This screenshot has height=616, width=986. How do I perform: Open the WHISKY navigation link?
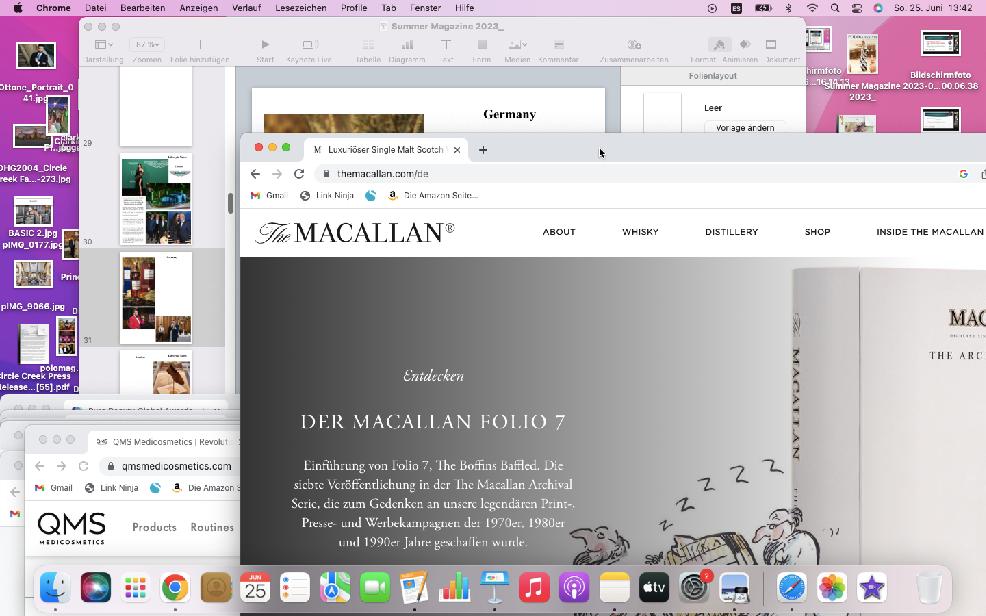click(640, 232)
